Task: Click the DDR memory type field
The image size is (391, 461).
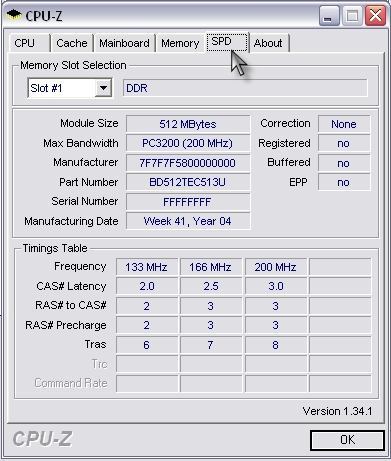Action: (245, 88)
